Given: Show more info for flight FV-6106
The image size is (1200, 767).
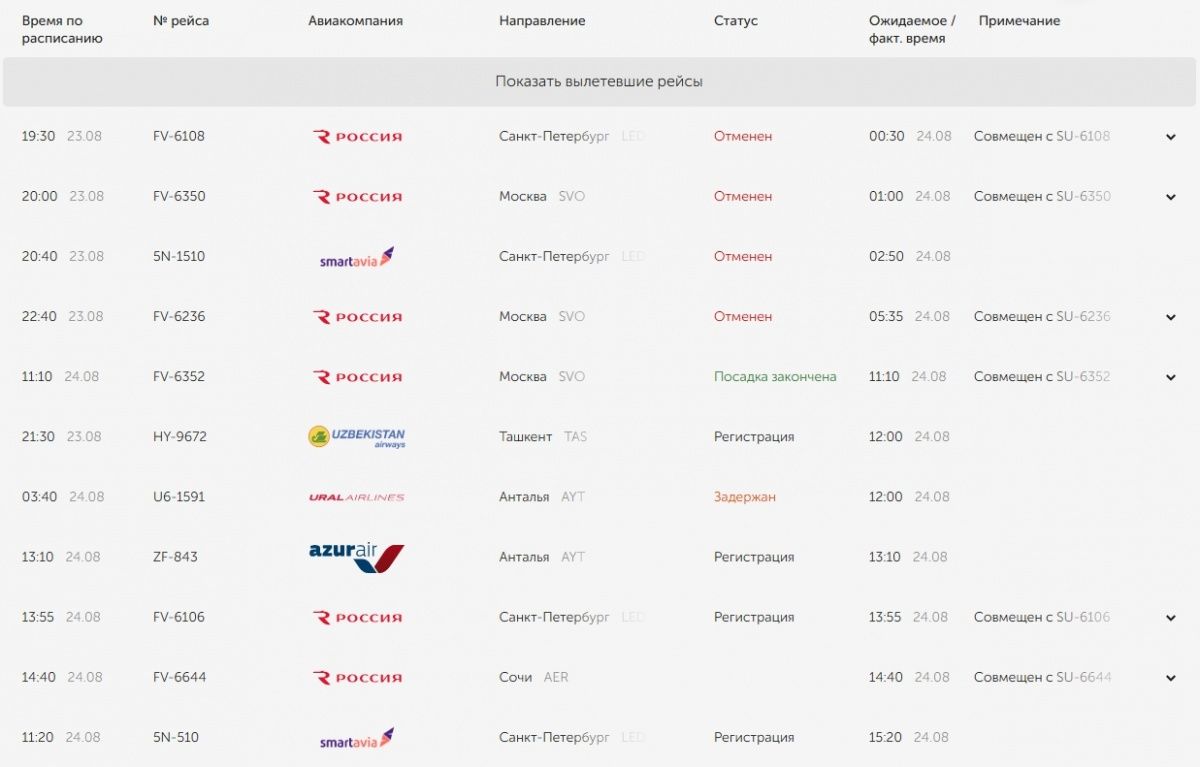Looking at the screenshot, I should (x=1171, y=618).
